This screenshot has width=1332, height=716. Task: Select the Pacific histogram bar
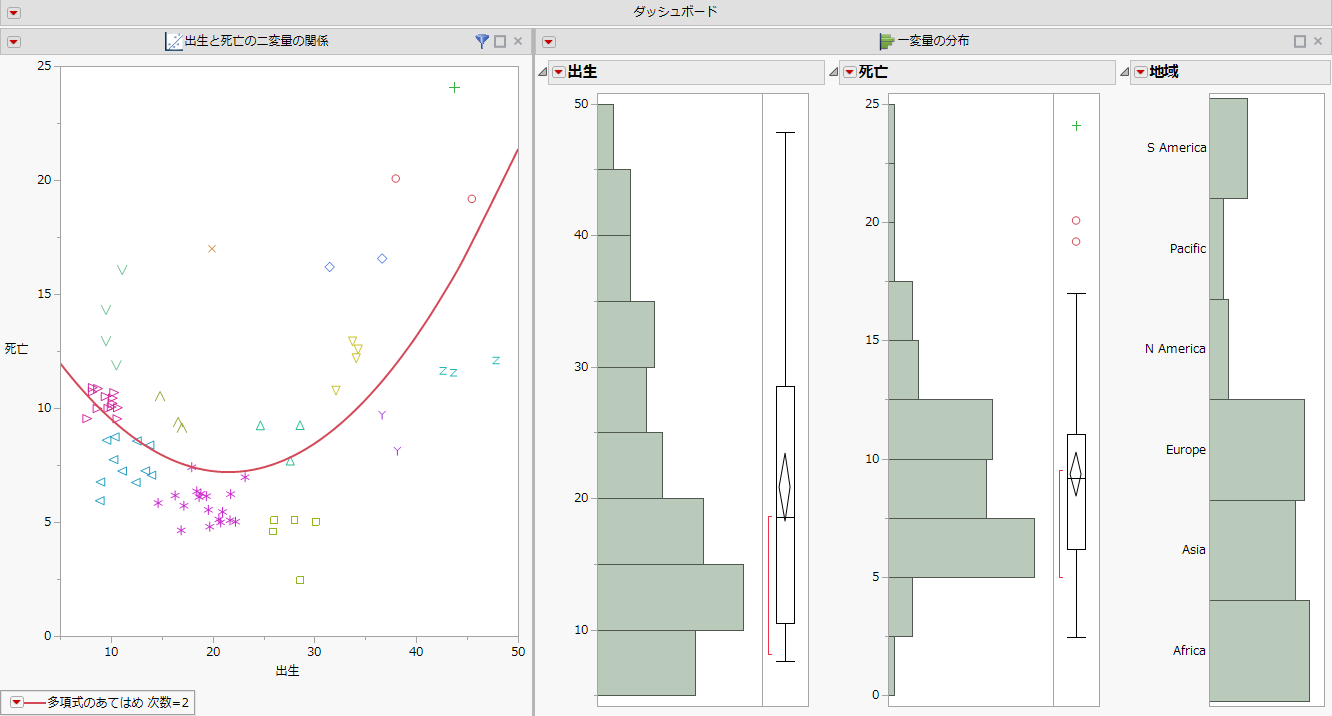point(1216,248)
